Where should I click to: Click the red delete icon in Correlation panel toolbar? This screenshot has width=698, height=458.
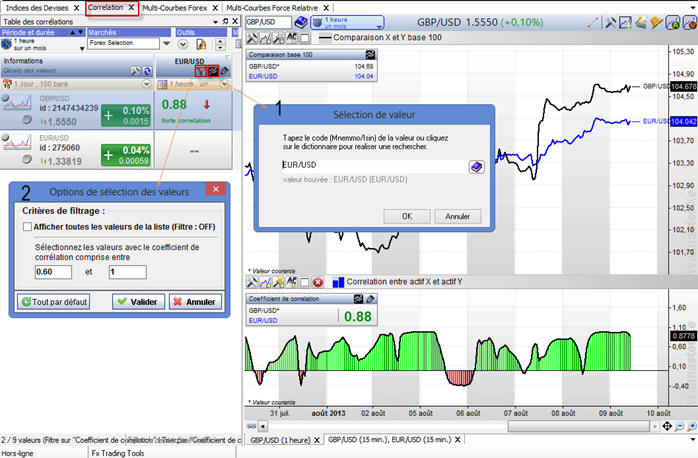pos(317,282)
